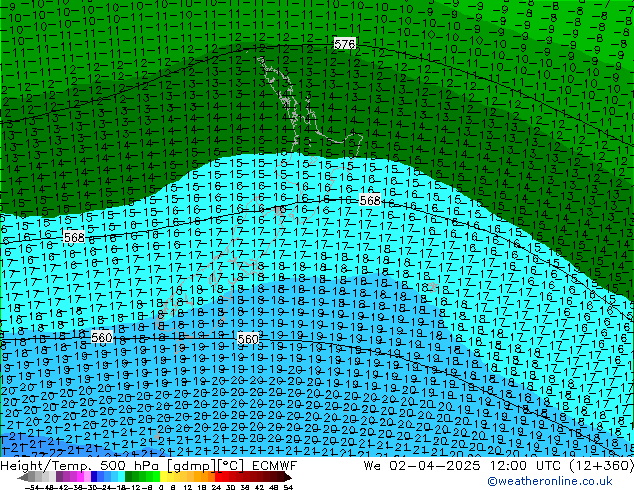Click the 568 contour label near map center

click(x=370, y=200)
